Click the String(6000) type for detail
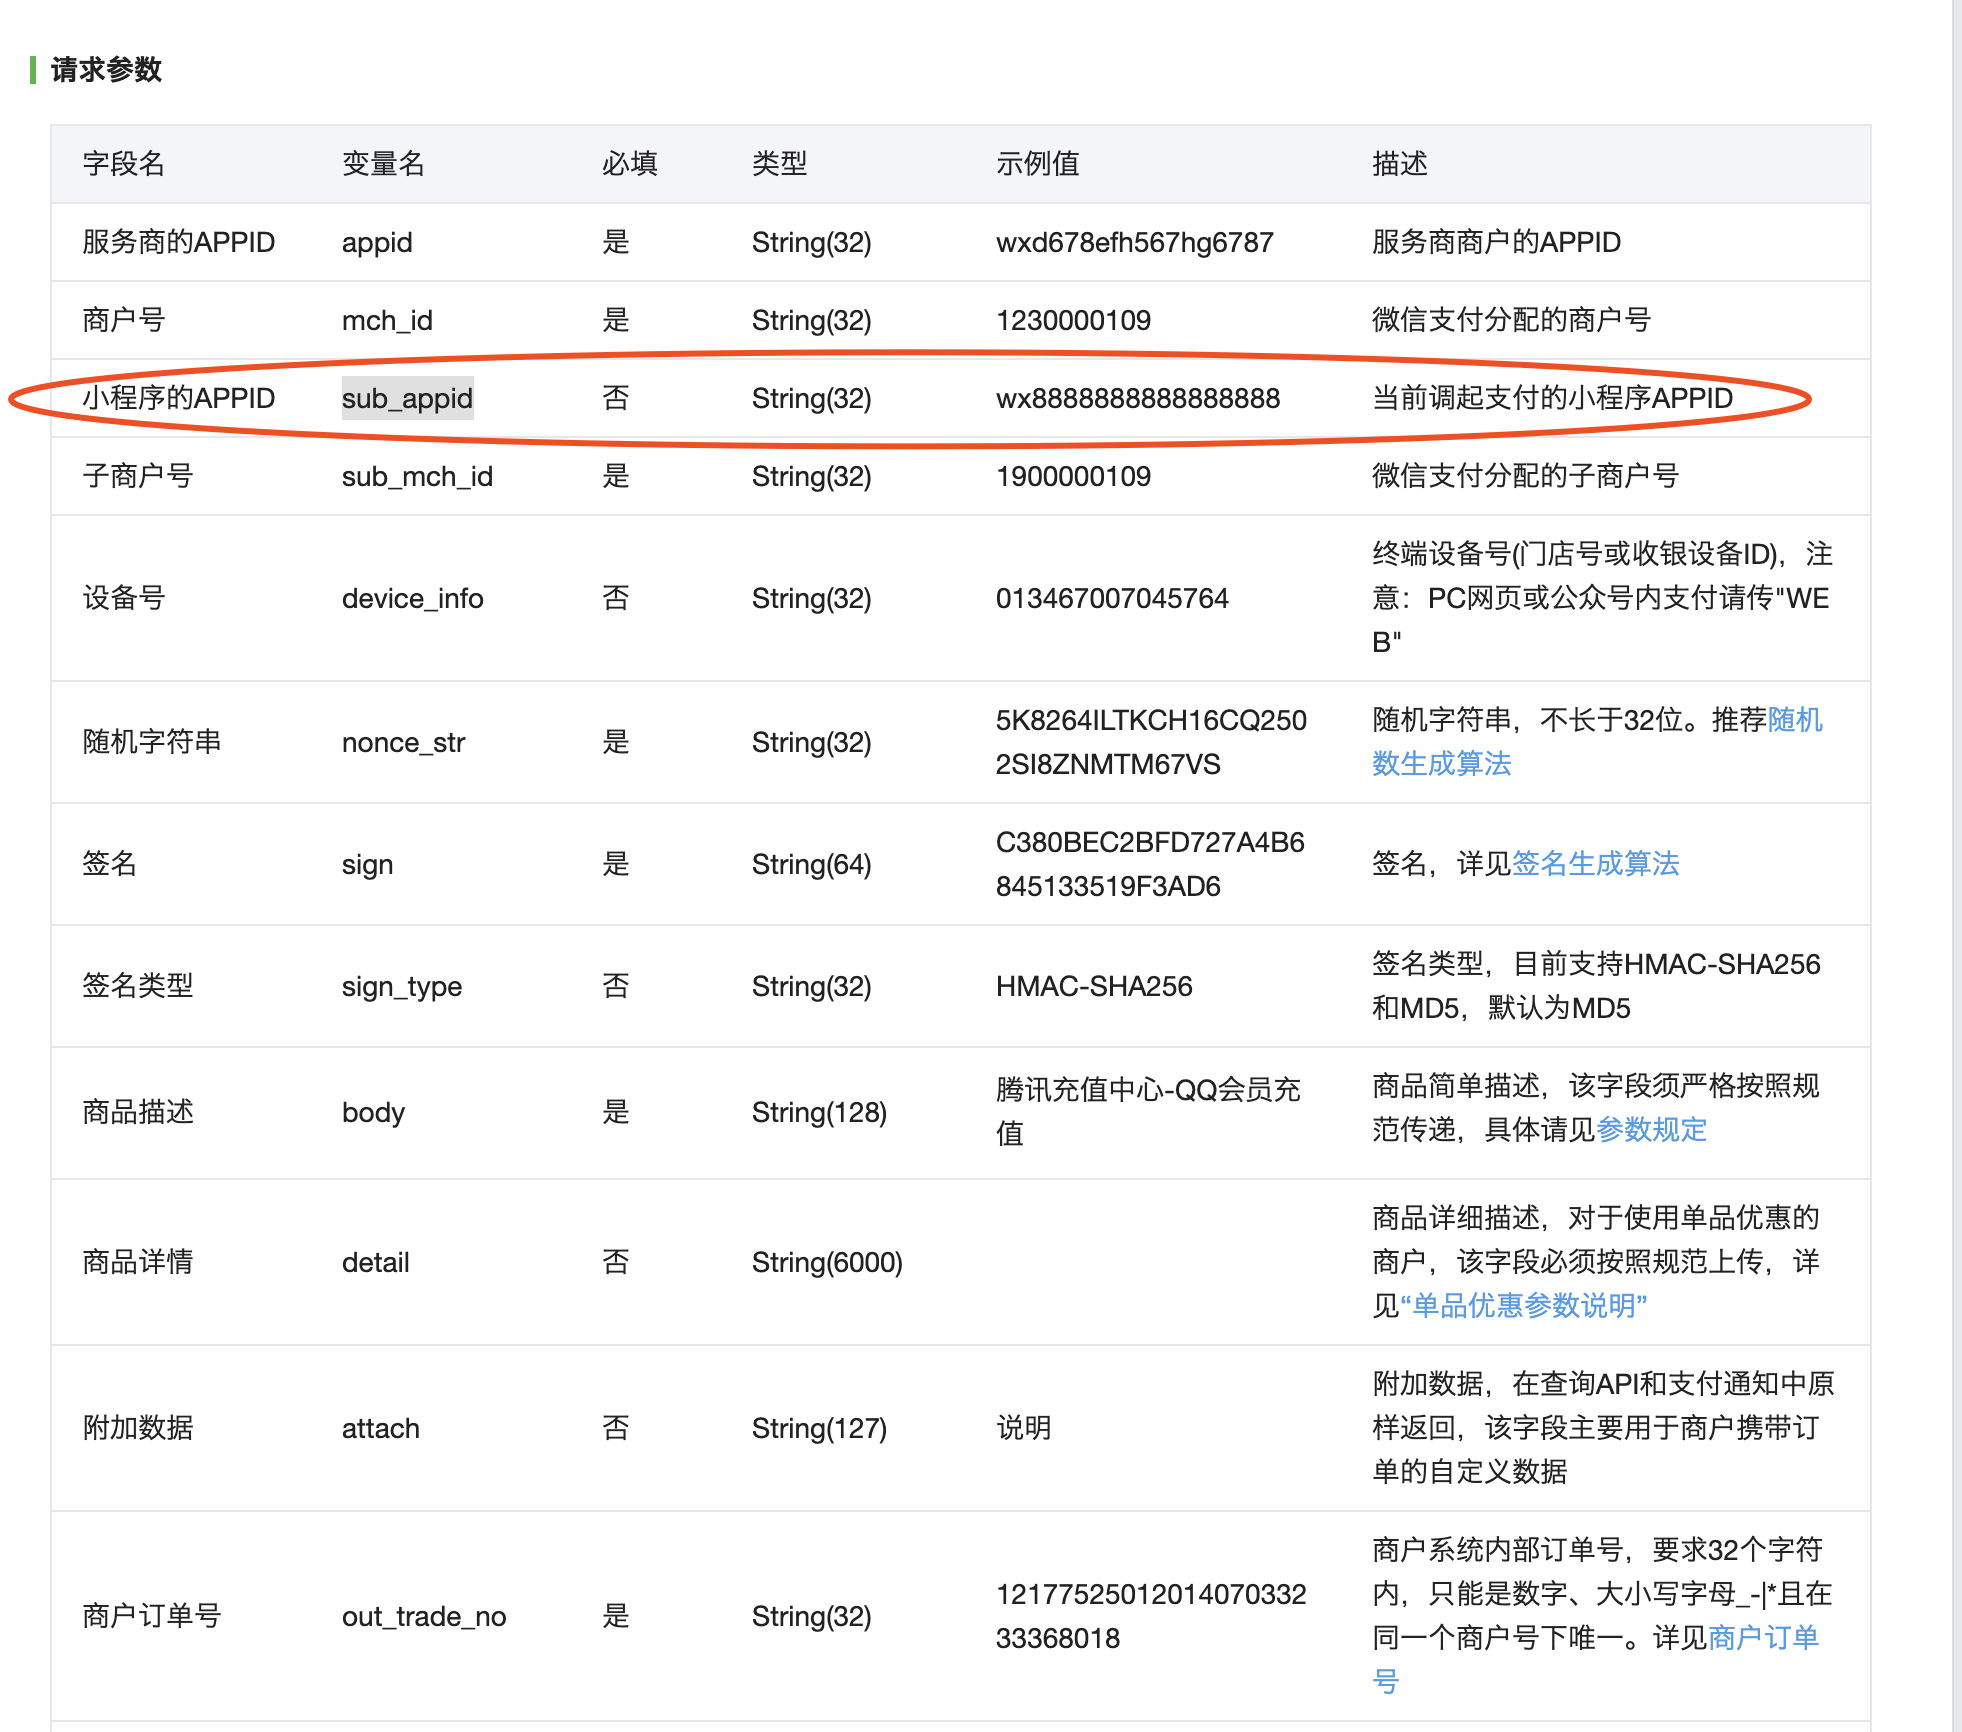The image size is (1962, 1732). click(x=827, y=1262)
